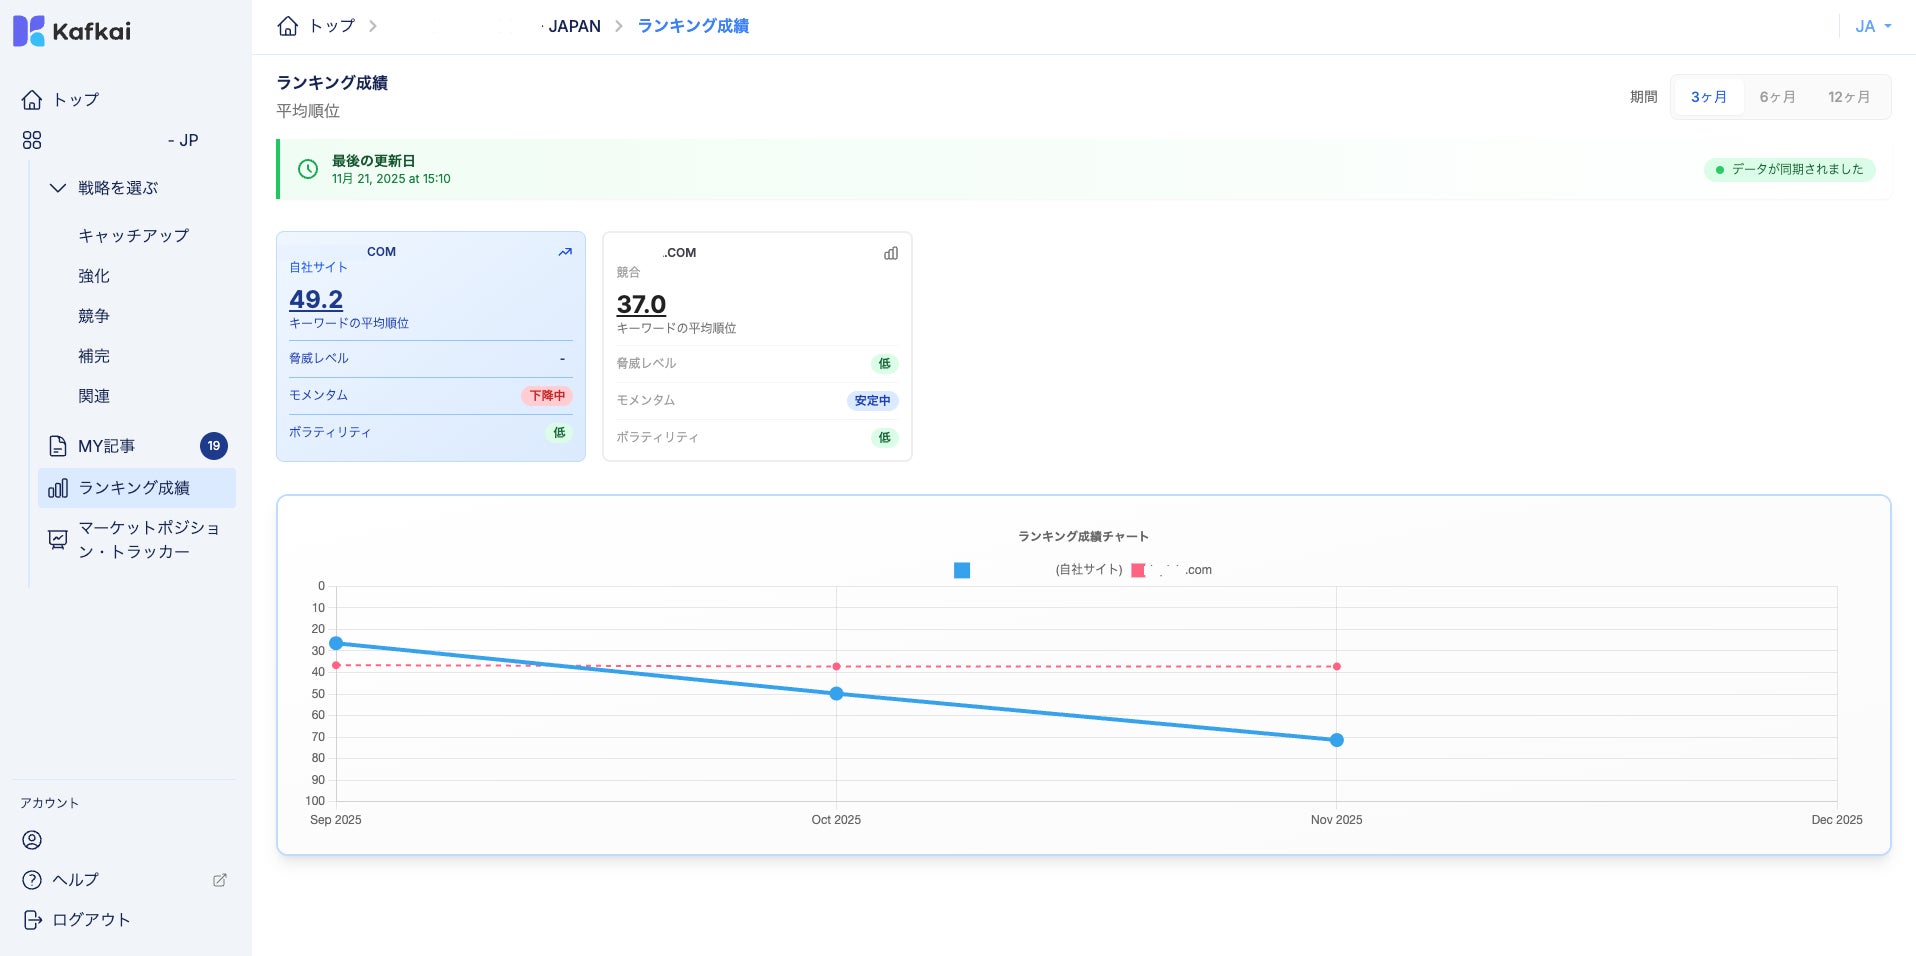Click the 49.2 average rank value

[316, 299]
